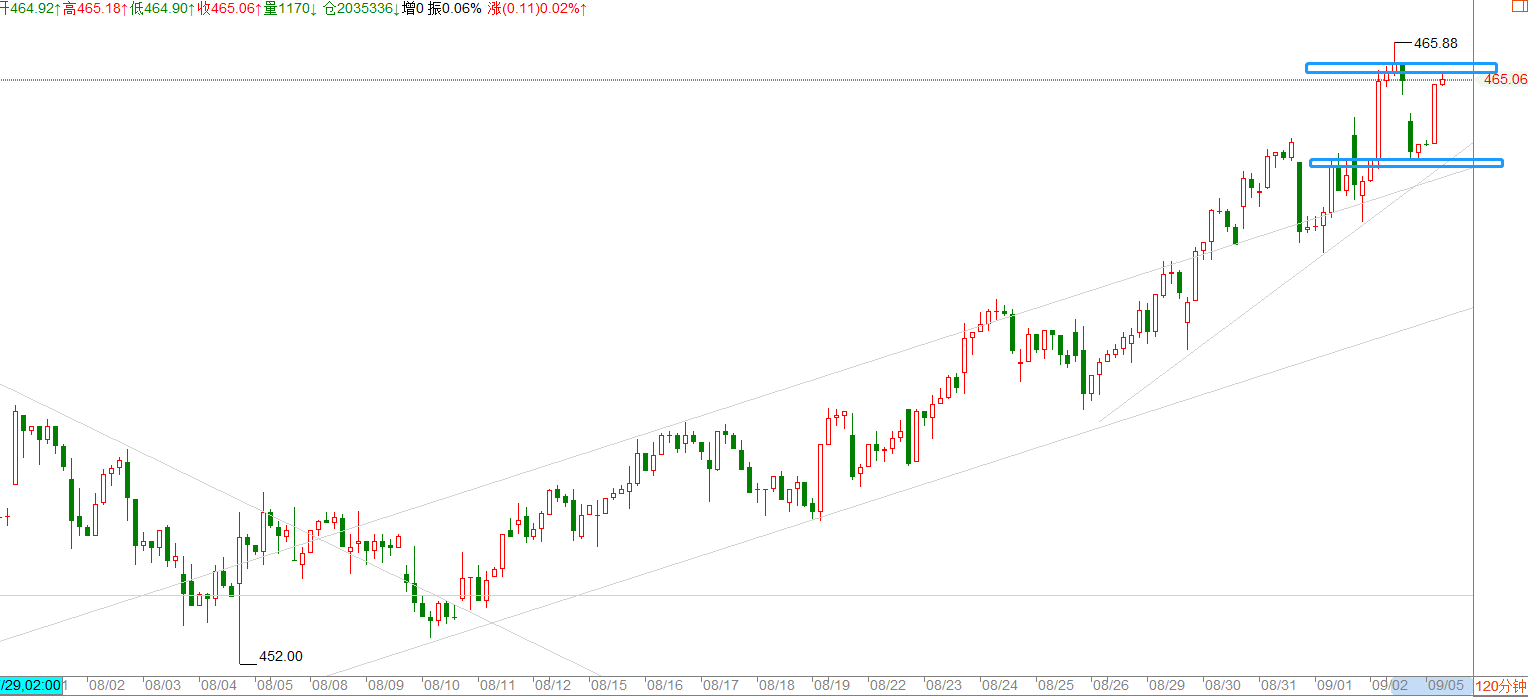Click the 08/30 date label
The height and width of the screenshot is (697, 1528).
click(1222, 686)
